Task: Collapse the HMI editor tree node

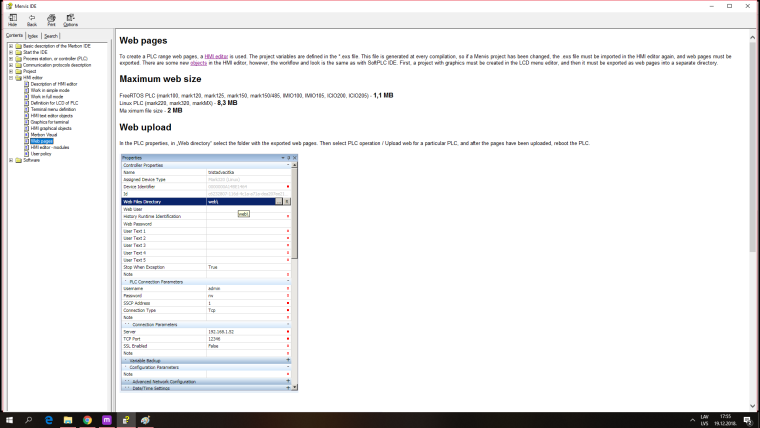Action: (x=11, y=78)
